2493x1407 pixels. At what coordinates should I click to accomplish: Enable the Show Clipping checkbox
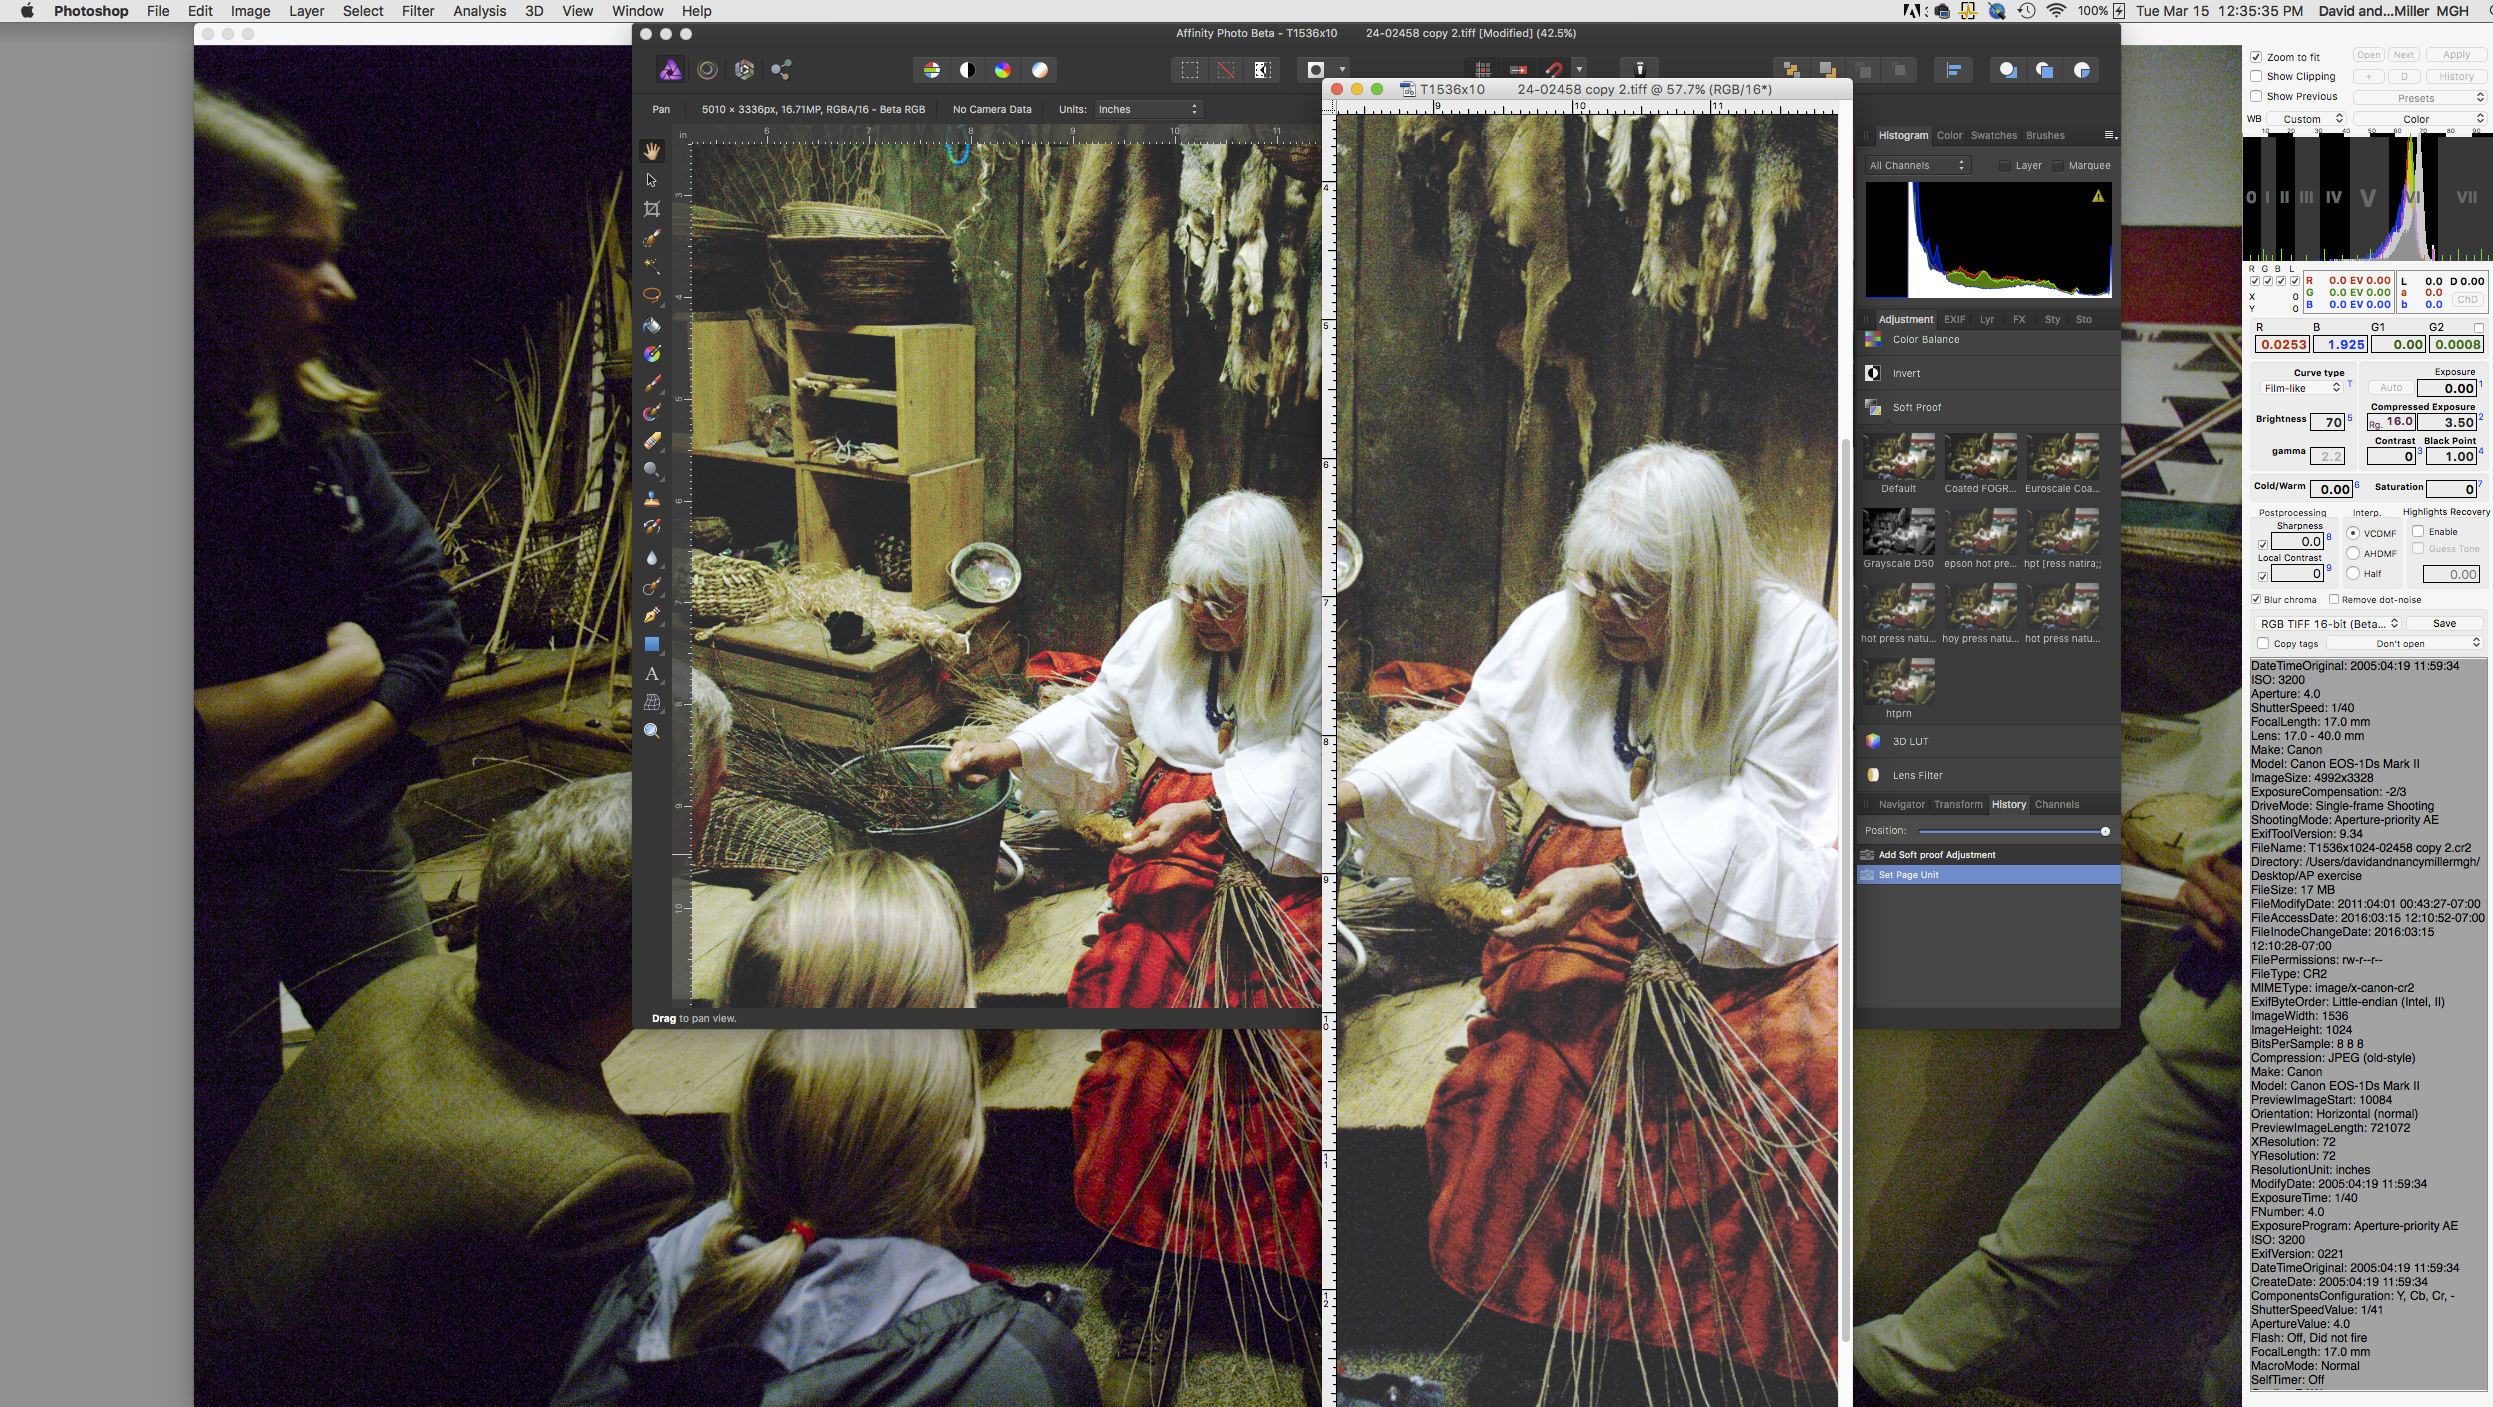pos(2256,76)
